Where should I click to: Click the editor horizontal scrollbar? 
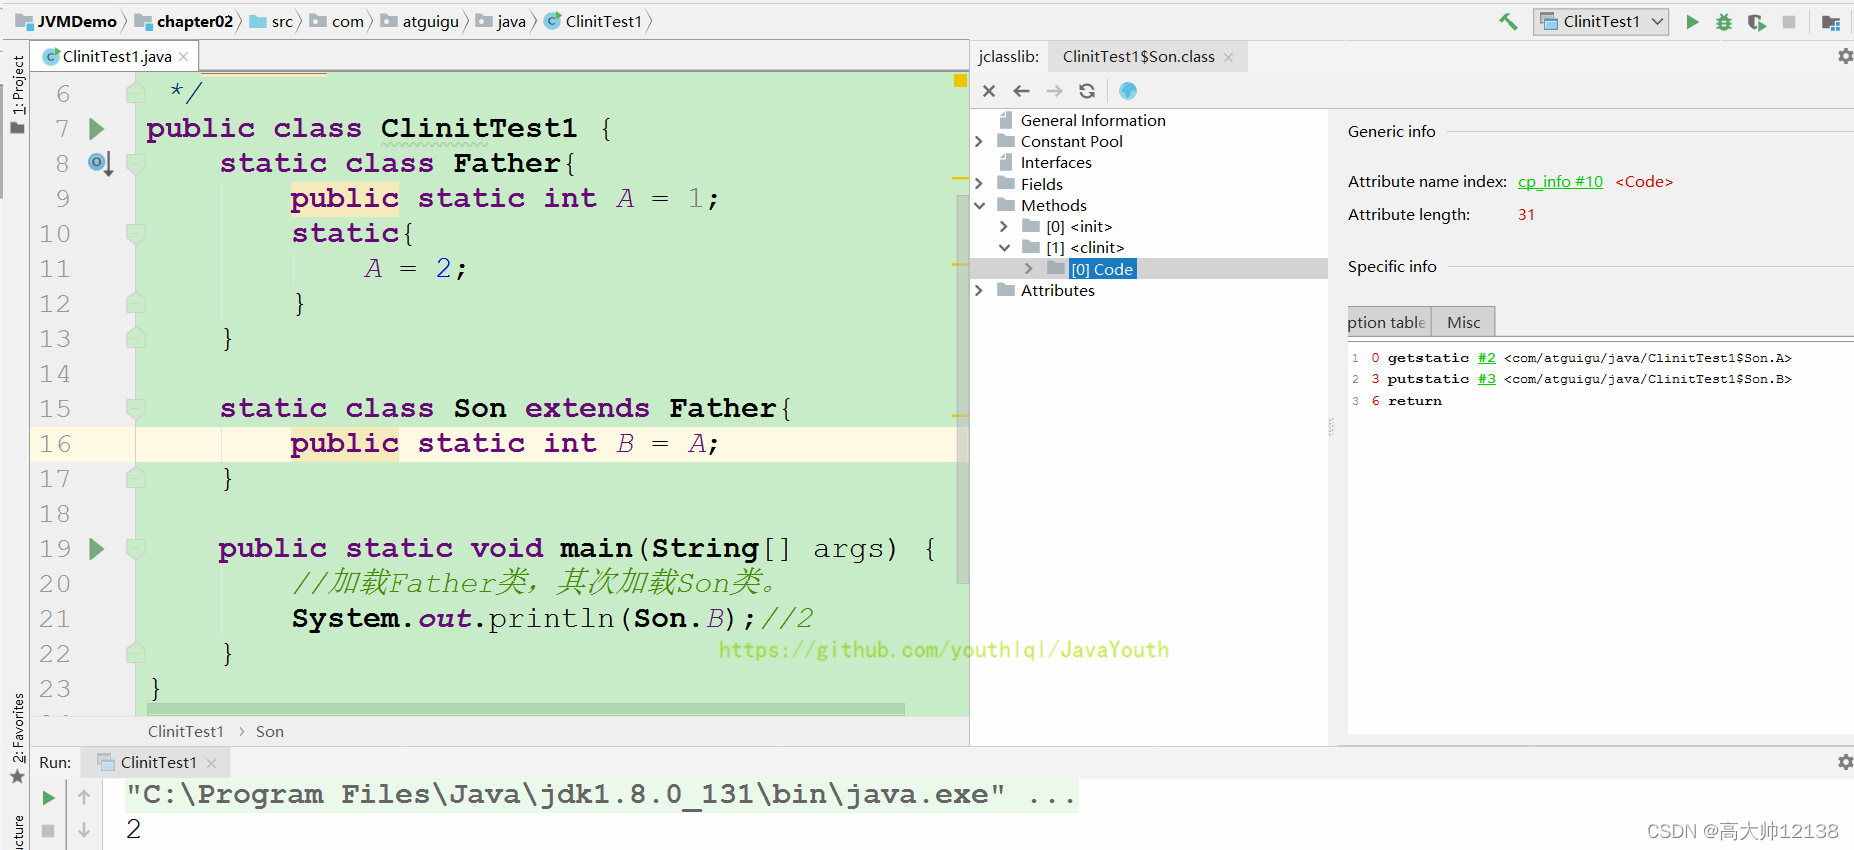(x=525, y=709)
